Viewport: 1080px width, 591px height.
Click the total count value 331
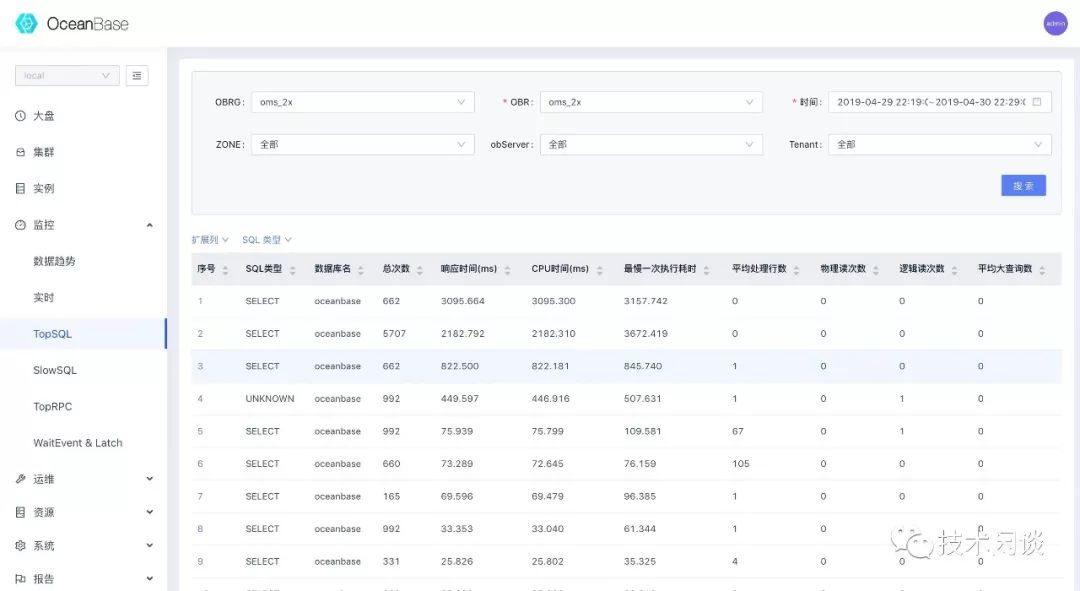coord(391,561)
